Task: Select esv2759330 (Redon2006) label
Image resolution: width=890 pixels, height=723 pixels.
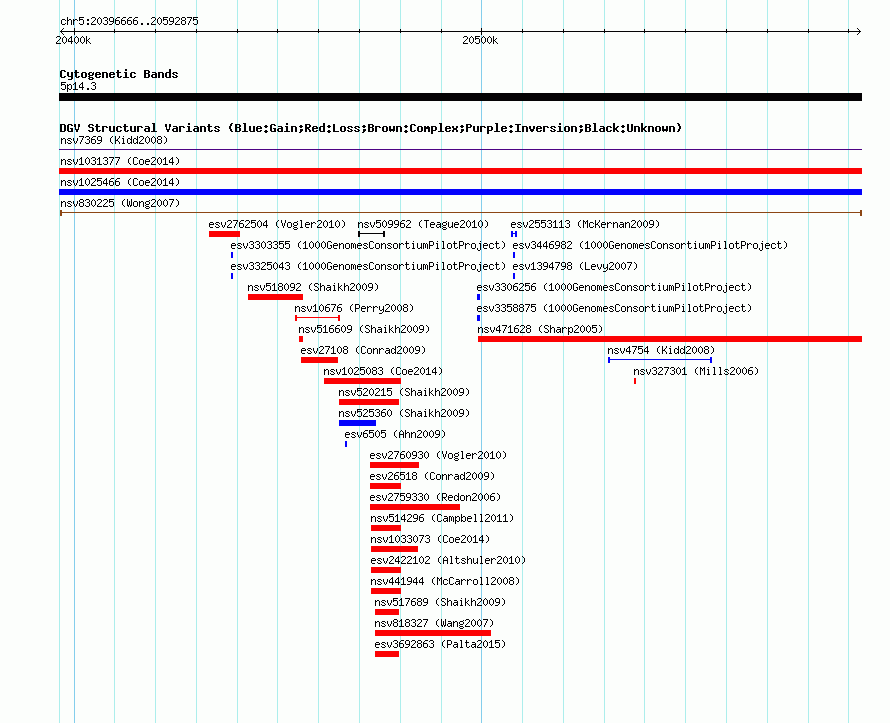Action: pyautogui.click(x=435, y=497)
